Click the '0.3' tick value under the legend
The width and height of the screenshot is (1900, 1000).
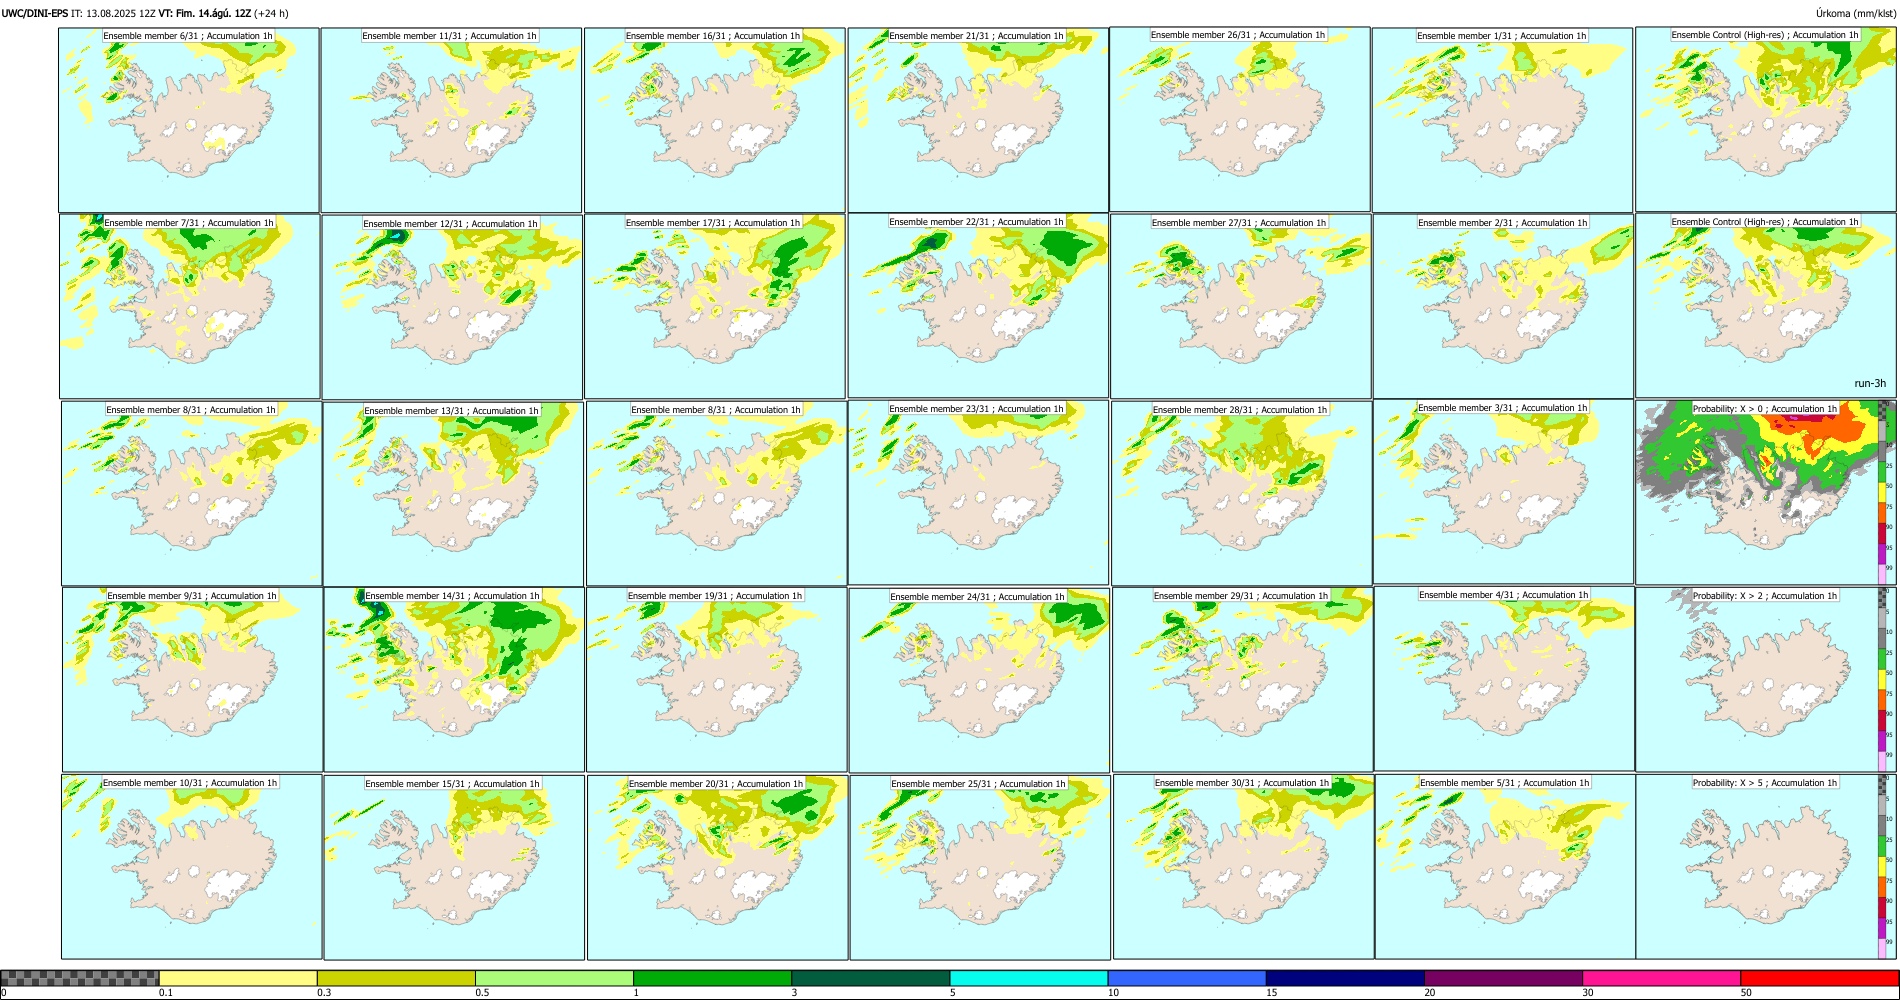pyautogui.click(x=324, y=993)
